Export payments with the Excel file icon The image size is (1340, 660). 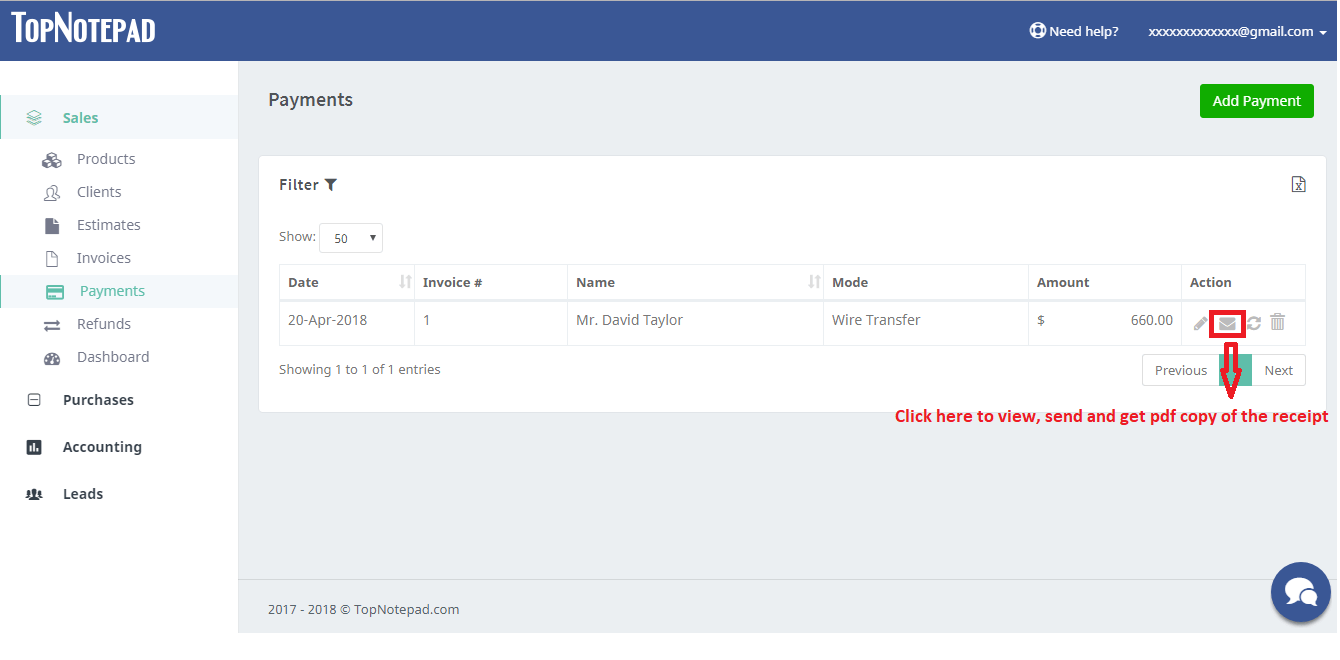[1298, 184]
